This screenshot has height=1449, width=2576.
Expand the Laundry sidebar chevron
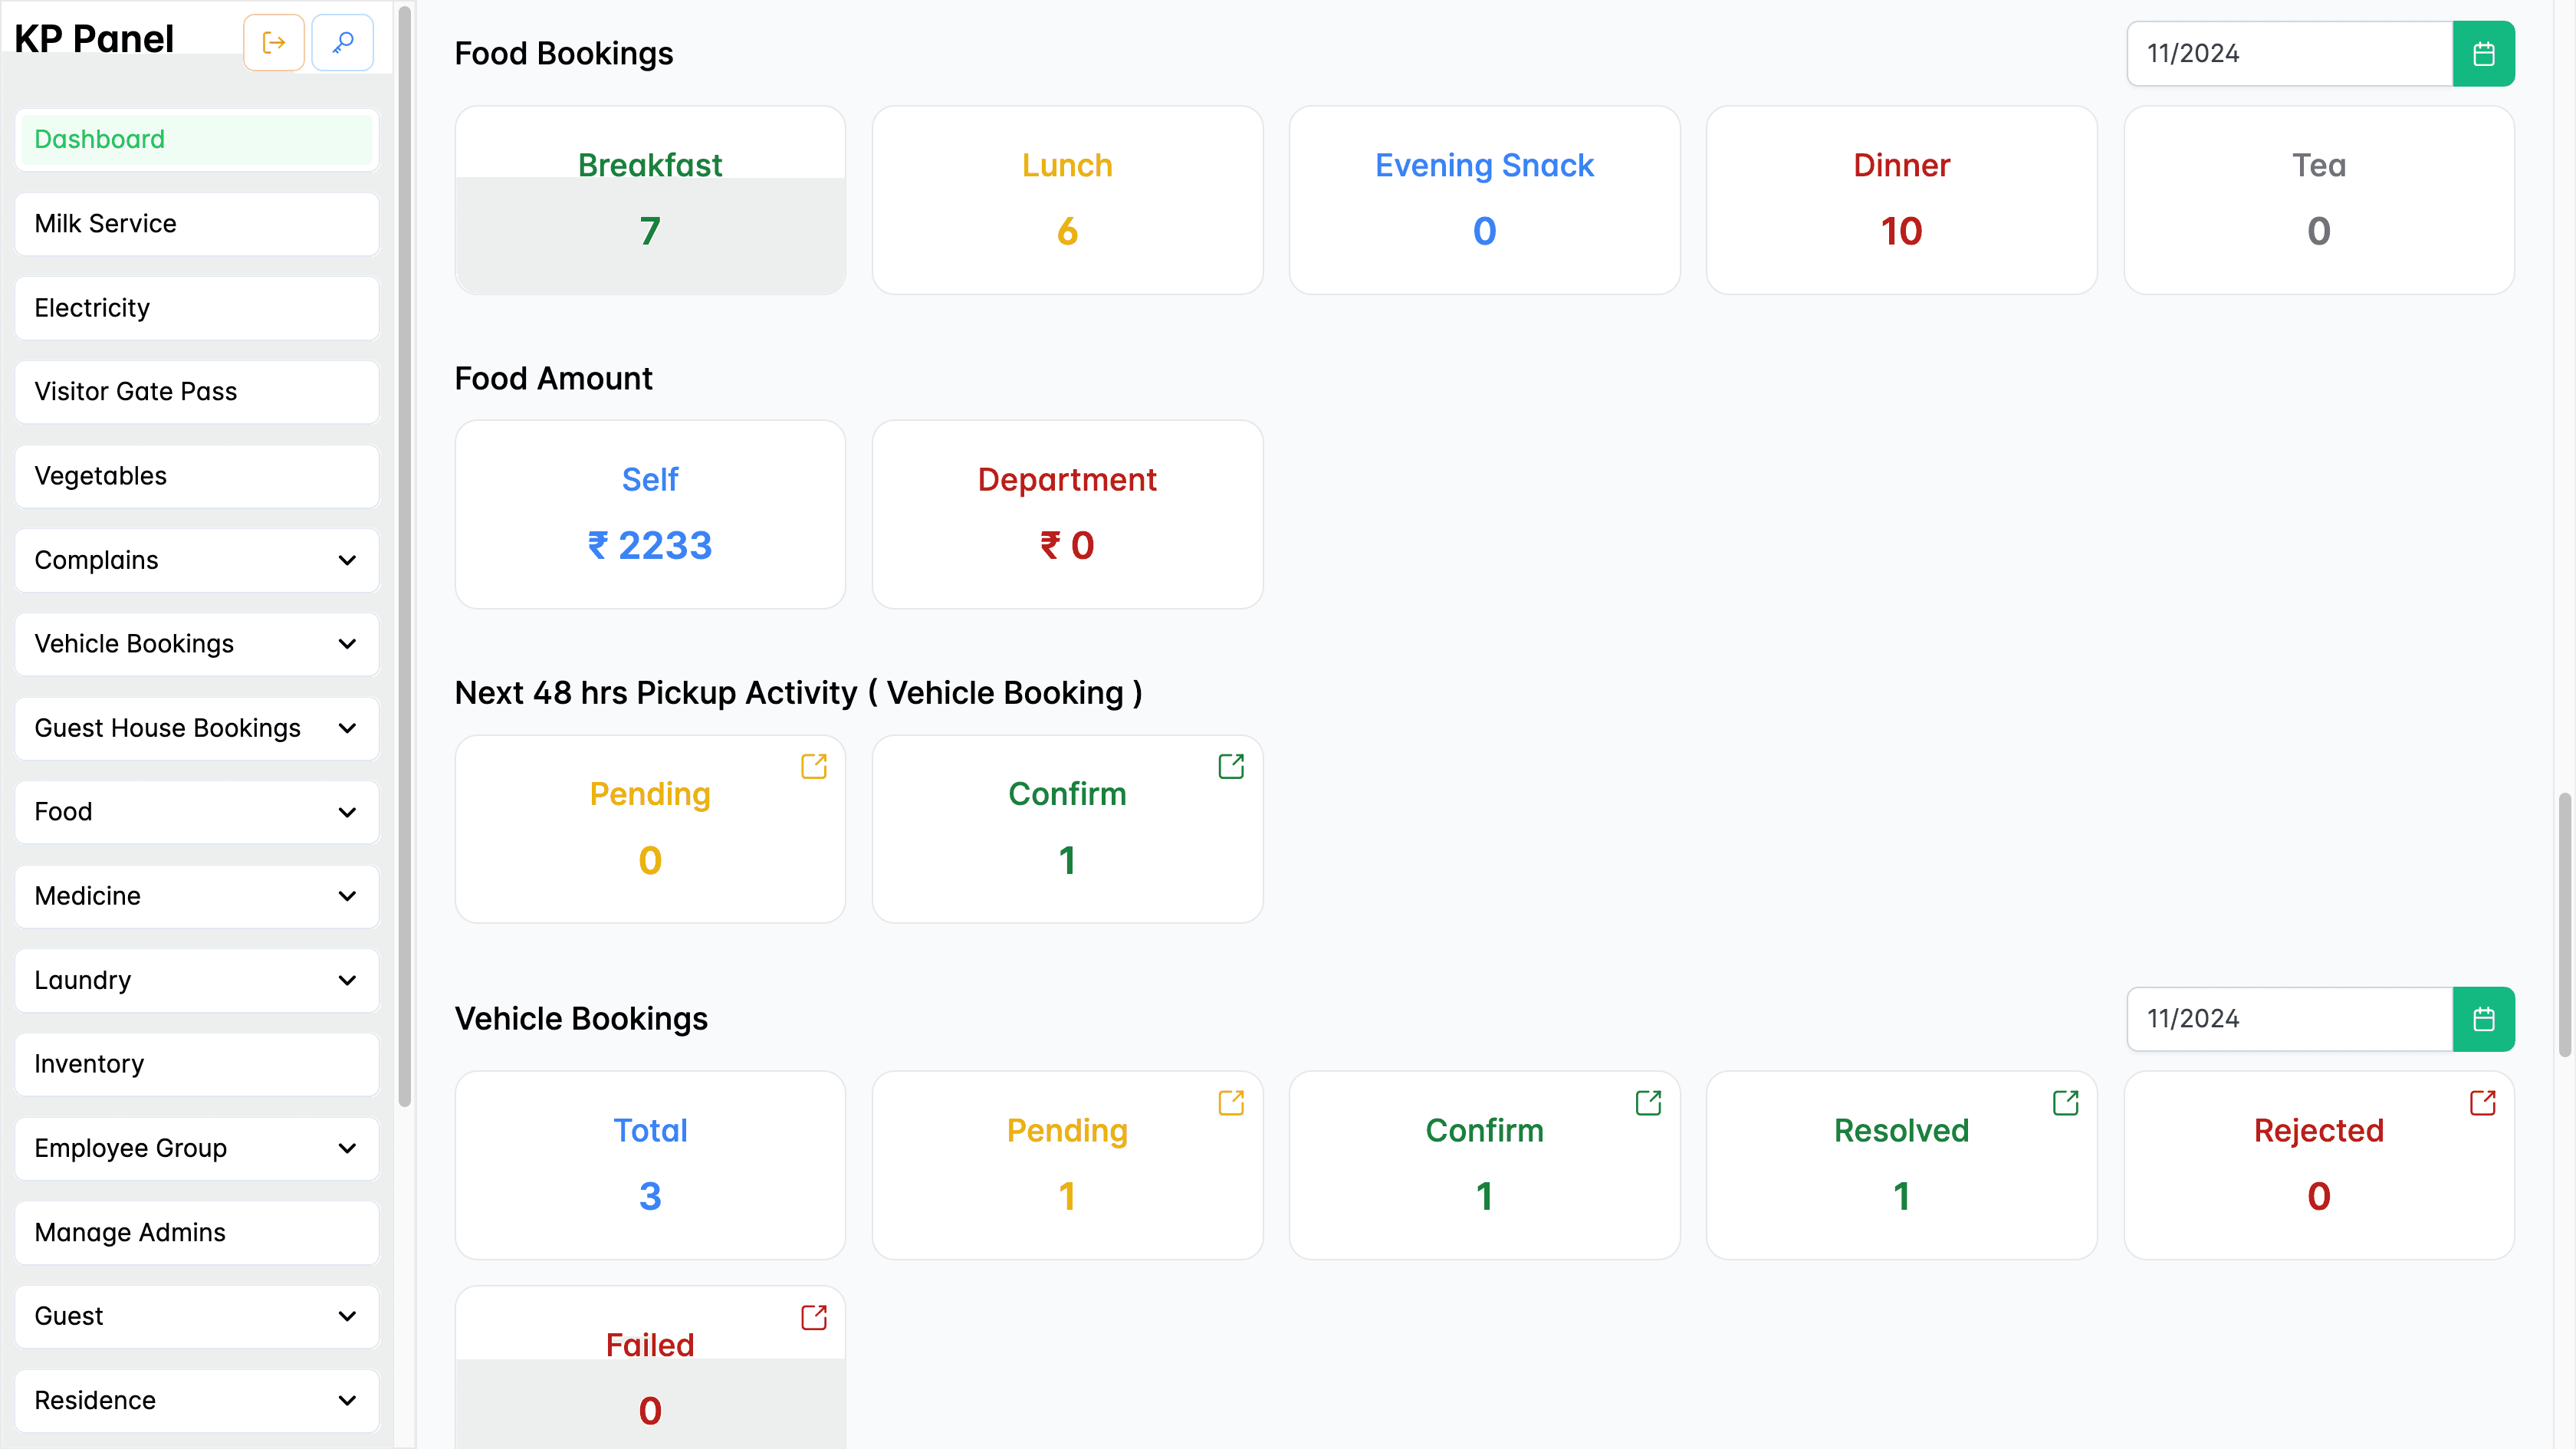tap(347, 980)
